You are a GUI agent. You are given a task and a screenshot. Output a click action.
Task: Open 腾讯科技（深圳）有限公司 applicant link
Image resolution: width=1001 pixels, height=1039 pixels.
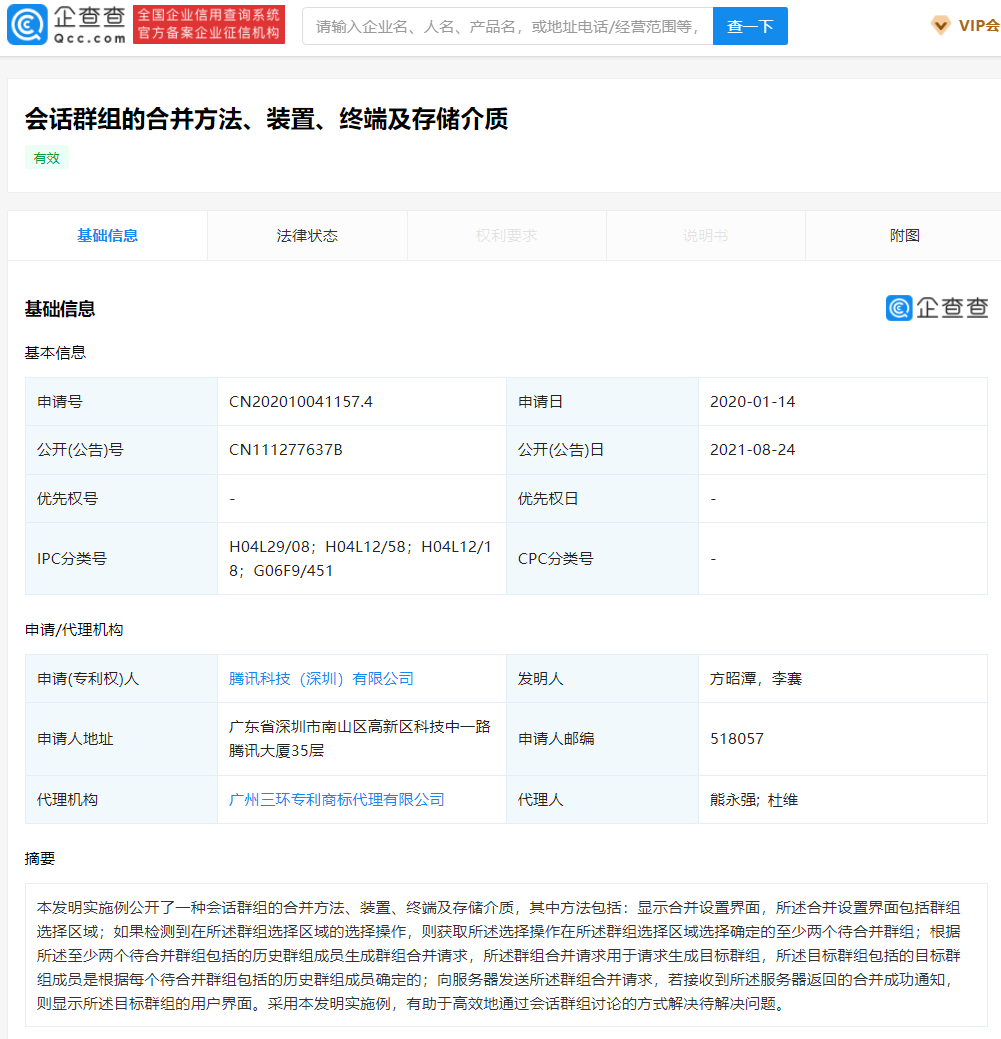[x=321, y=679]
